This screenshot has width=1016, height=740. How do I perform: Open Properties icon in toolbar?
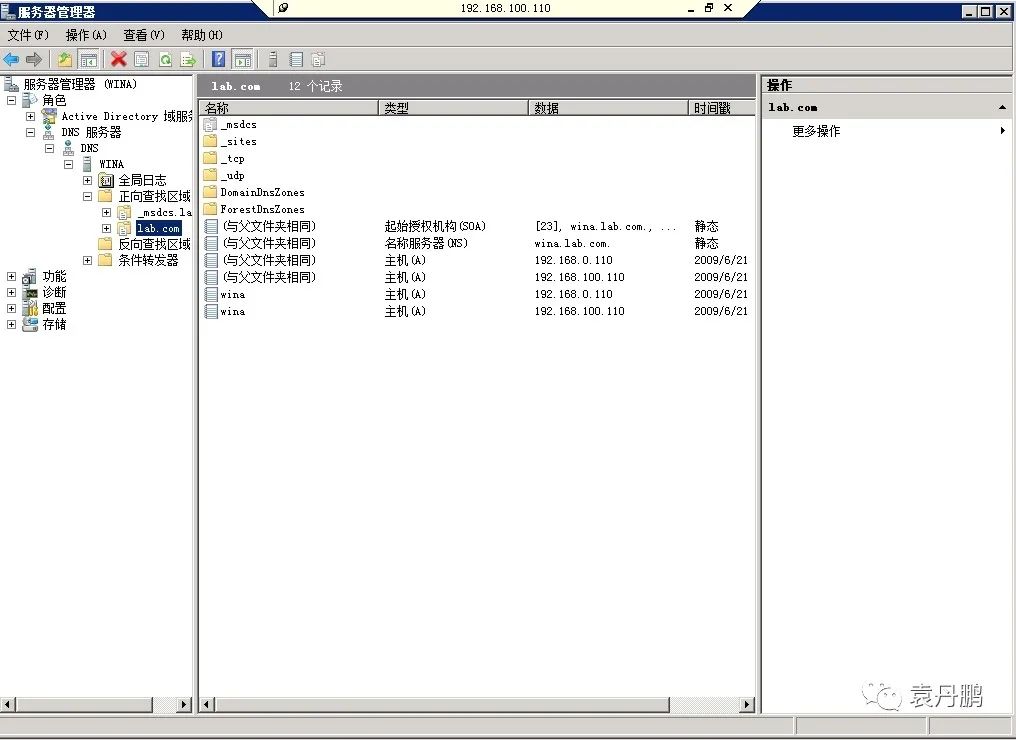point(141,60)
